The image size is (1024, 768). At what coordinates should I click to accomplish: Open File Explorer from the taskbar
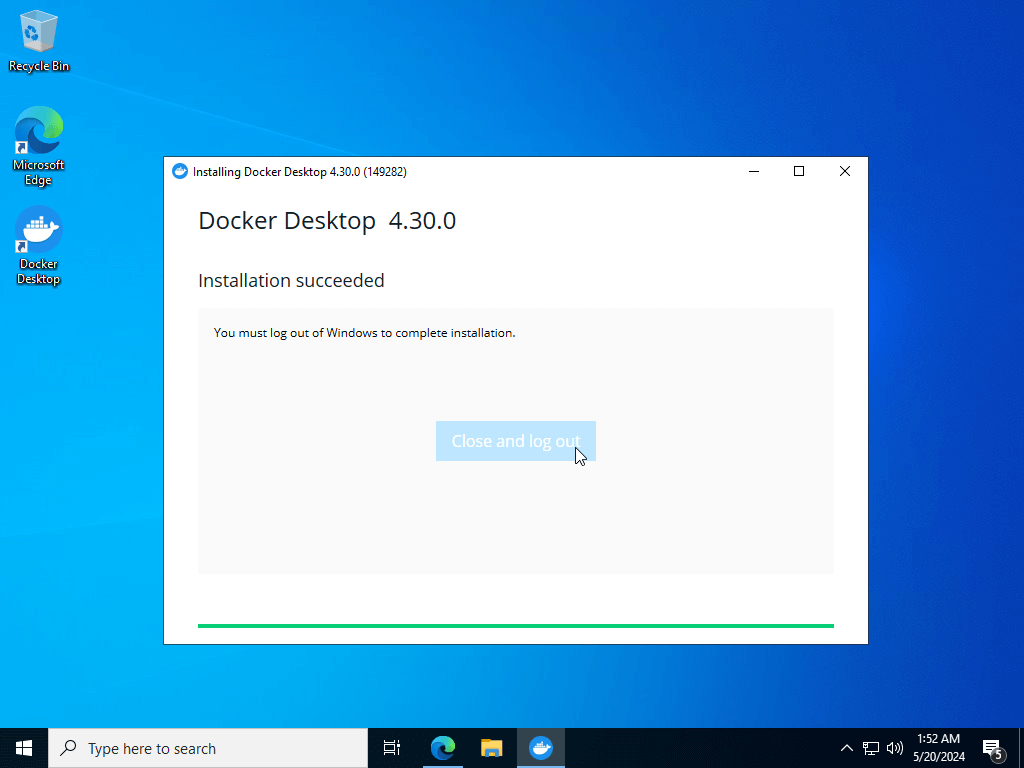click(x=491, y=748)
